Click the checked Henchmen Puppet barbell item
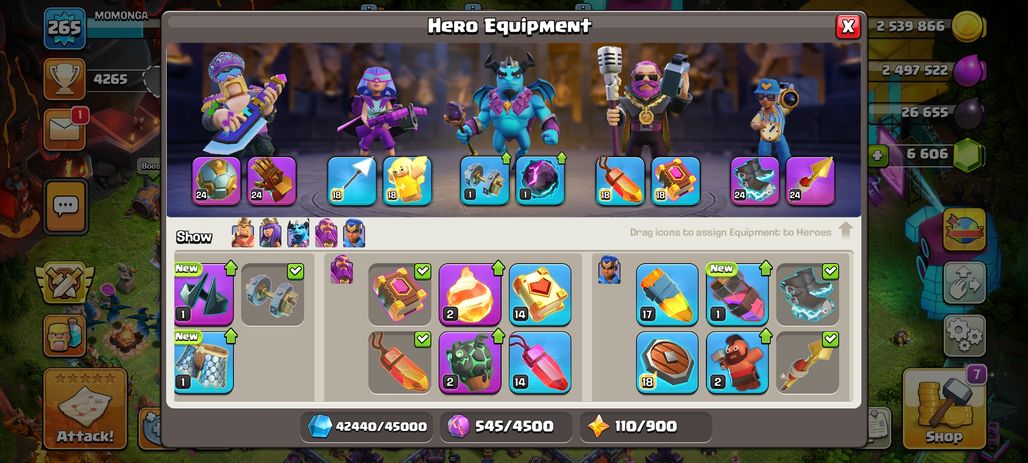 pos(273,294)
